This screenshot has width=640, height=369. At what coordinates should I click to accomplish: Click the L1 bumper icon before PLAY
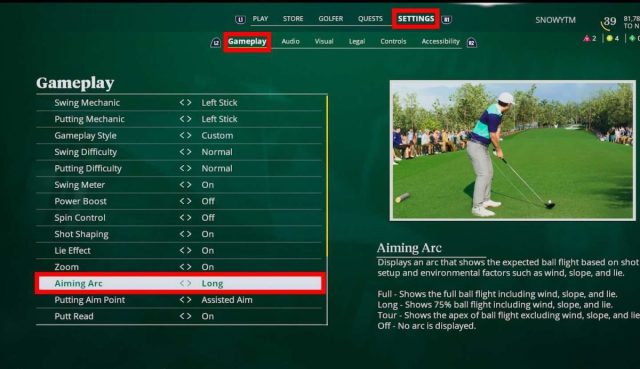click(x=240, y=19)
